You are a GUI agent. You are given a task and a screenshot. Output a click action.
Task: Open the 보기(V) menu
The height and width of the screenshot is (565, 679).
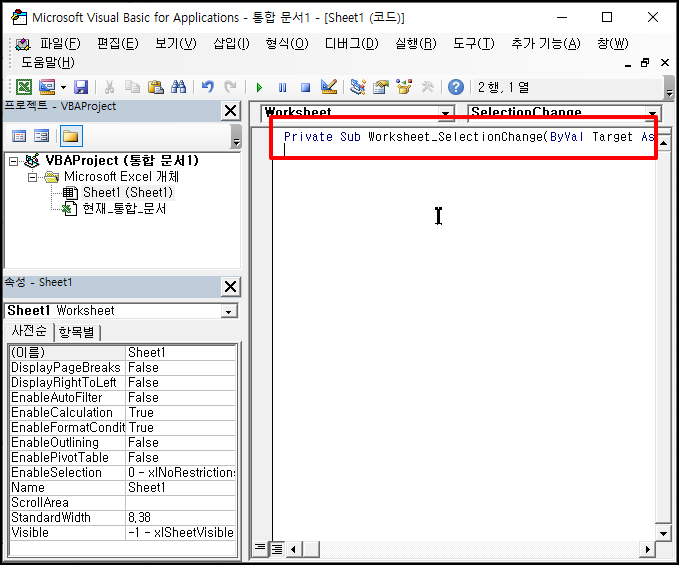[x=176, y=43]
